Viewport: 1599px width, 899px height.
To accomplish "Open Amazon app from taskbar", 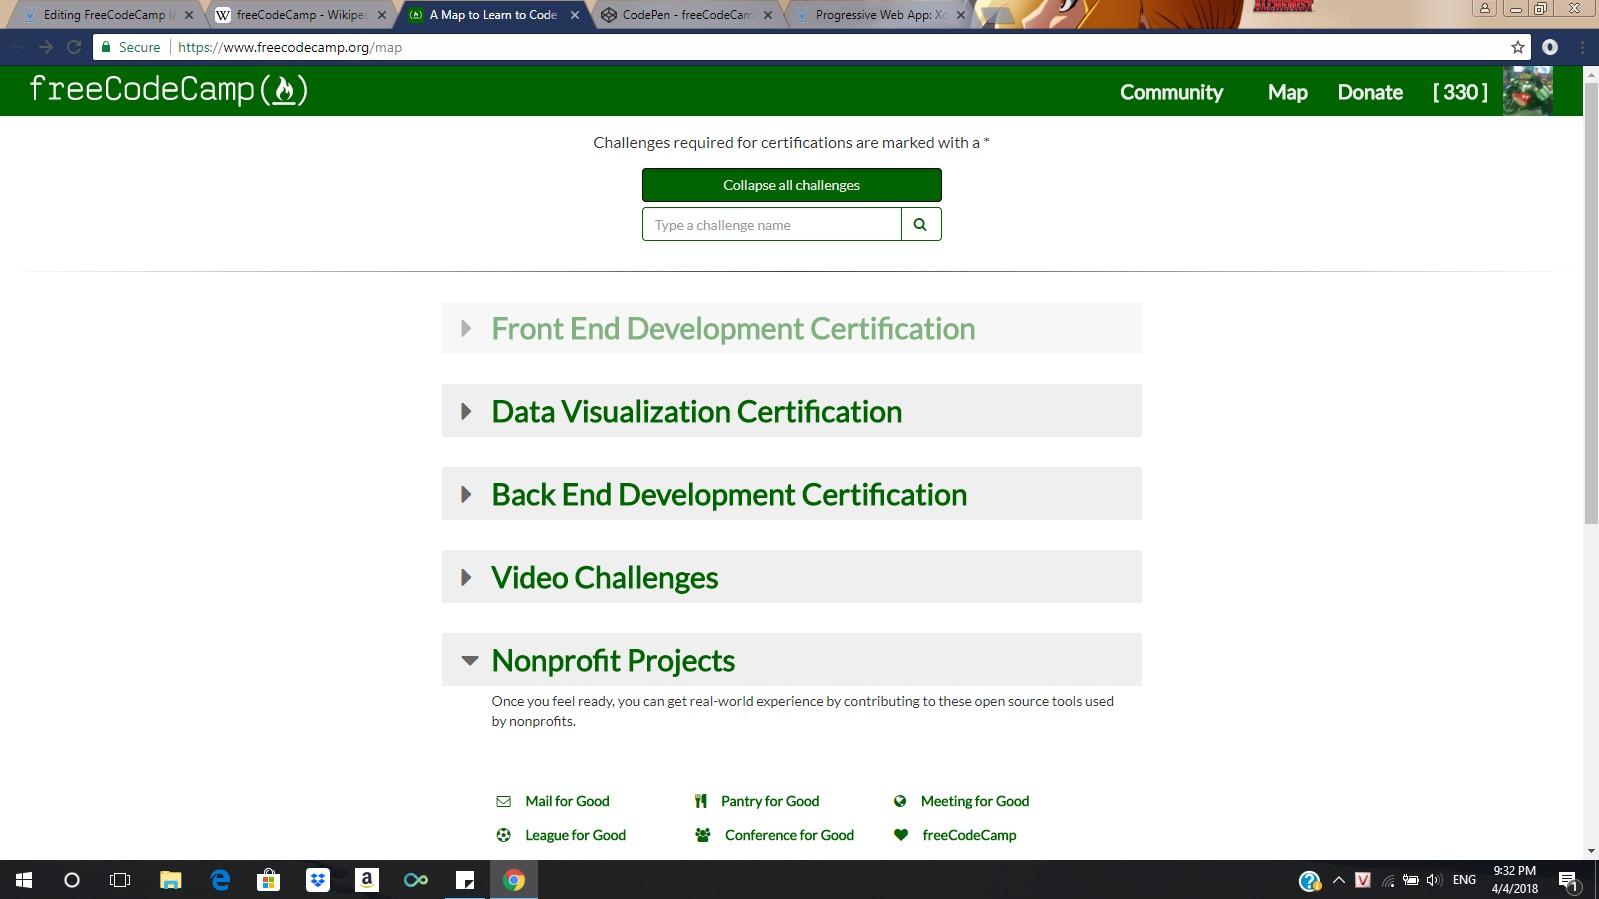I will (367, 880).
